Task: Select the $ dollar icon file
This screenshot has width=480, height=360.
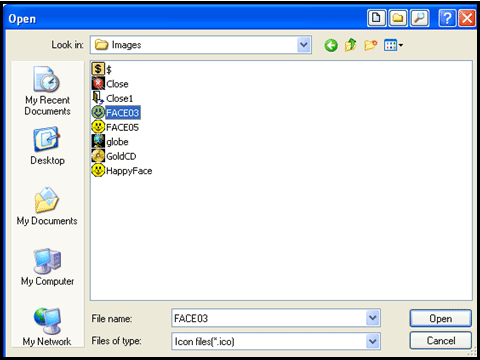Action: coord(102,69)
